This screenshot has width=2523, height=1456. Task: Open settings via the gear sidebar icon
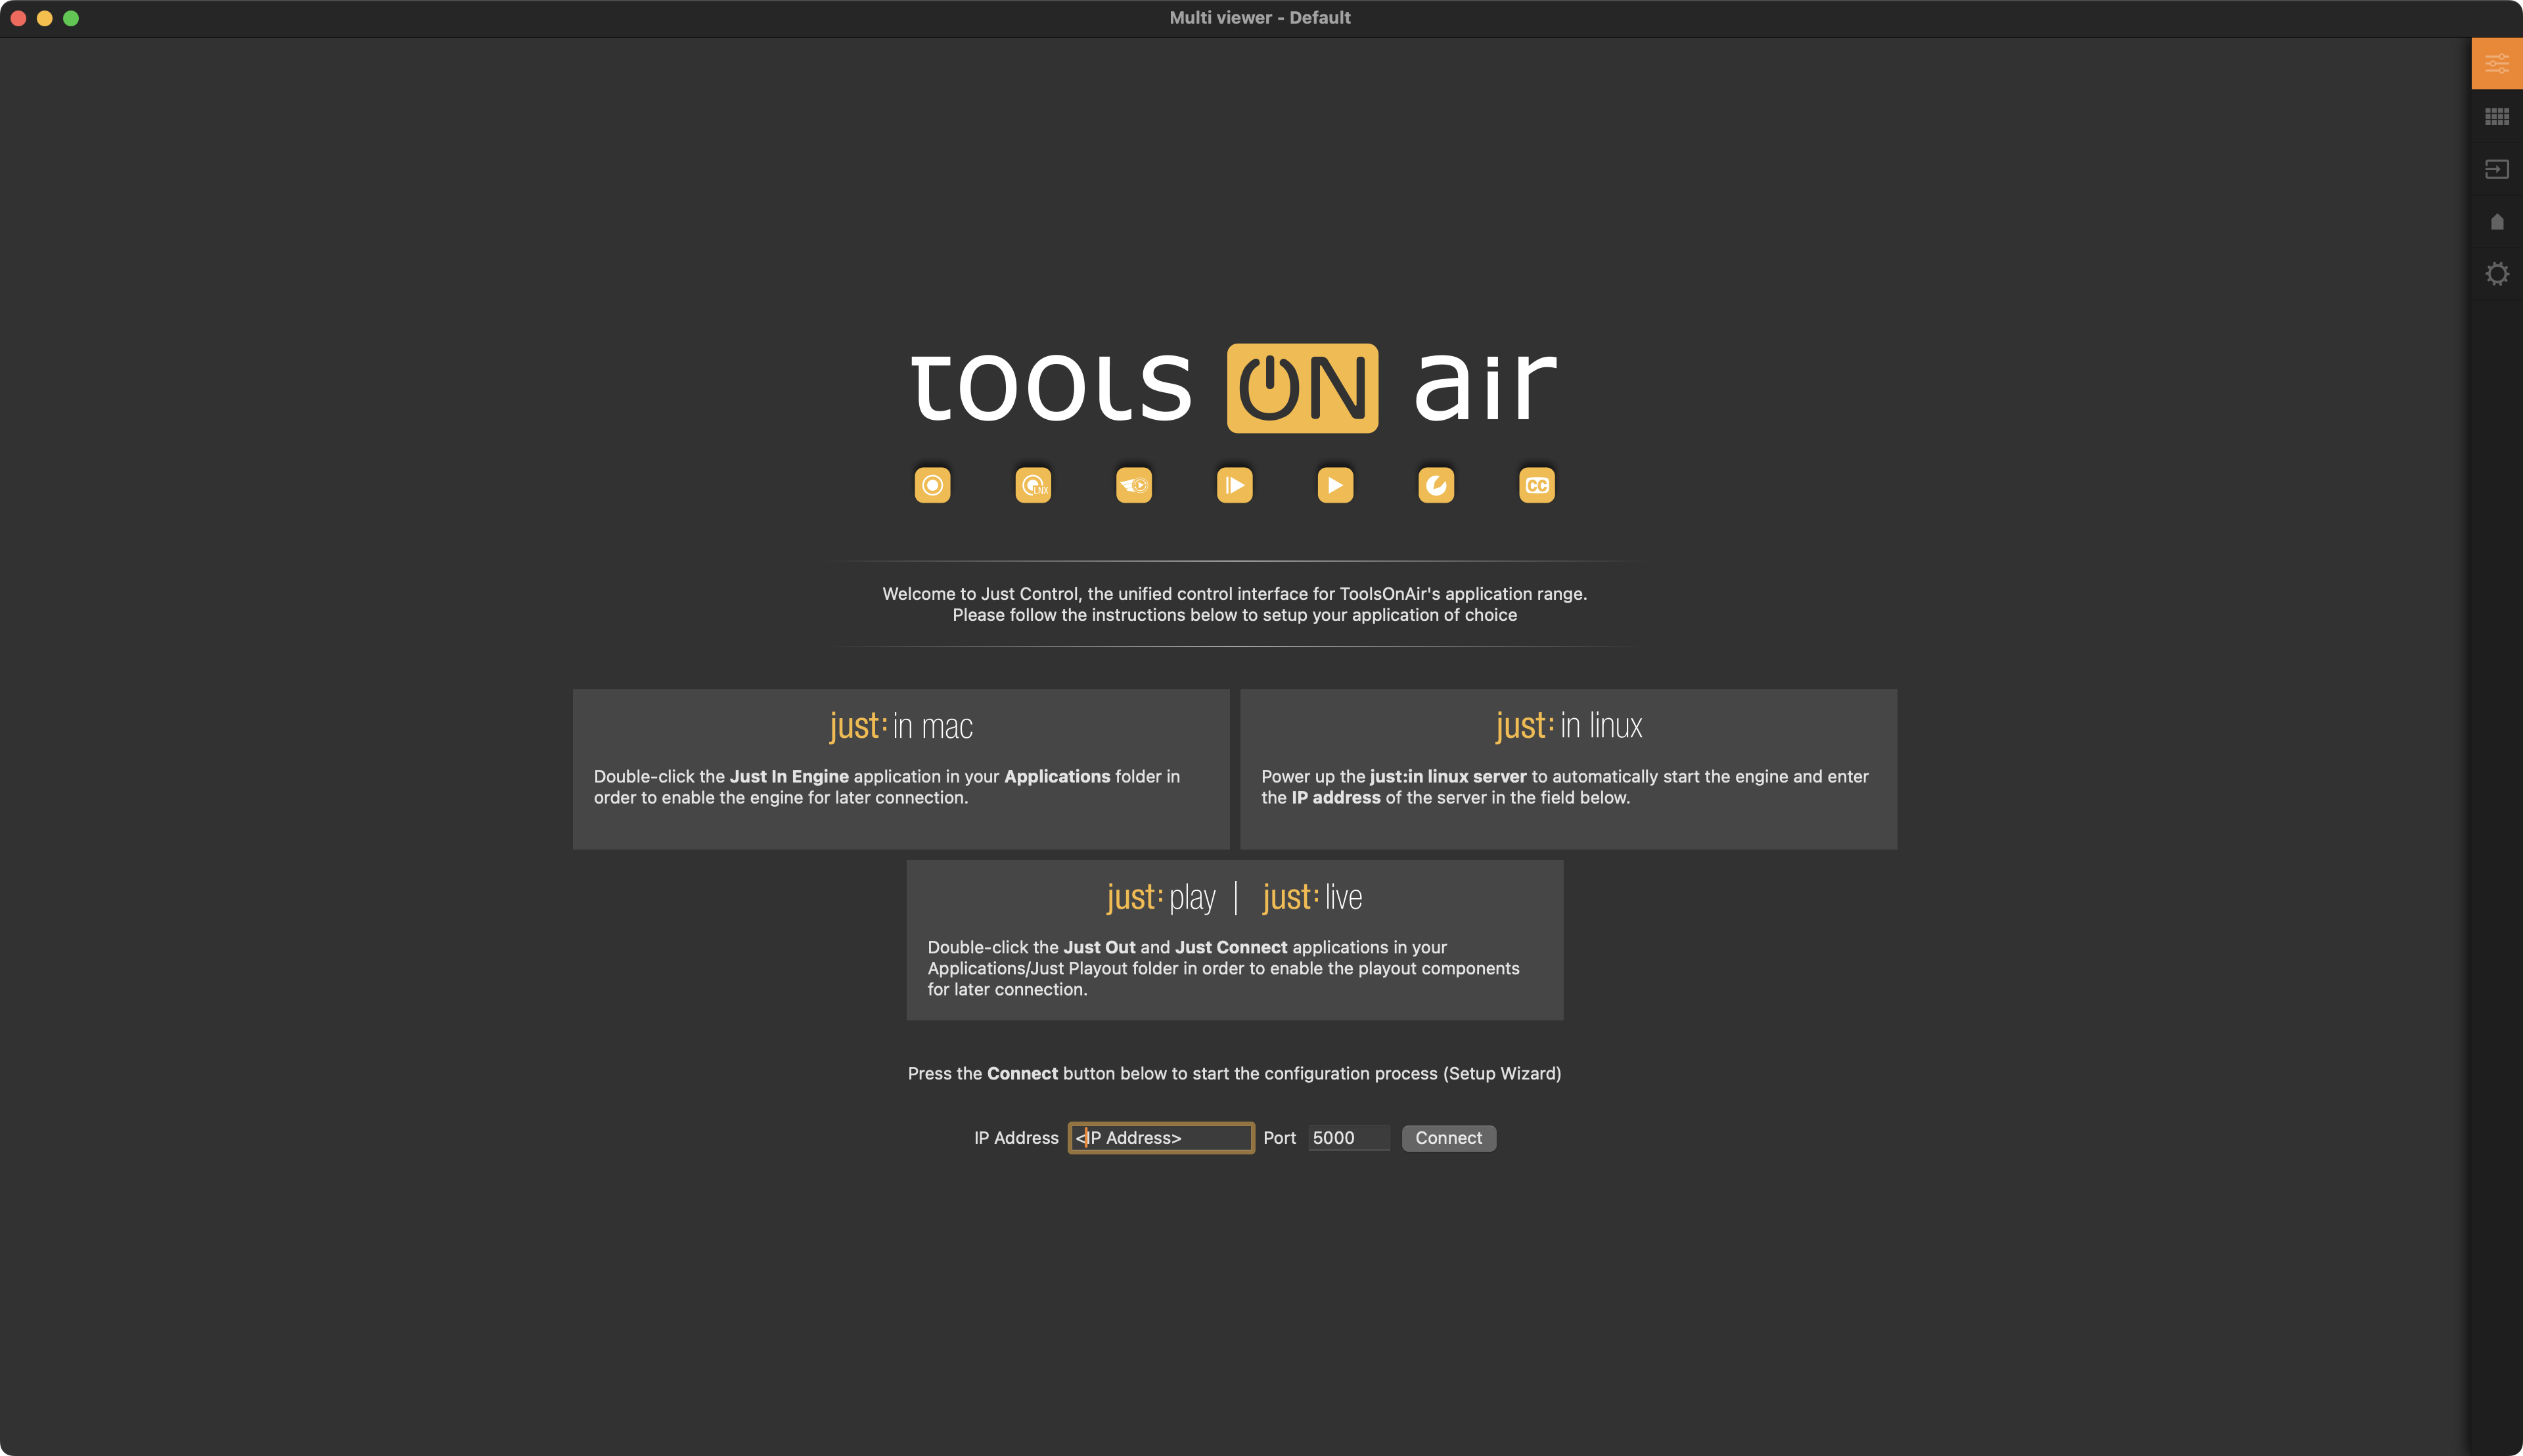tap(2497, 274)
